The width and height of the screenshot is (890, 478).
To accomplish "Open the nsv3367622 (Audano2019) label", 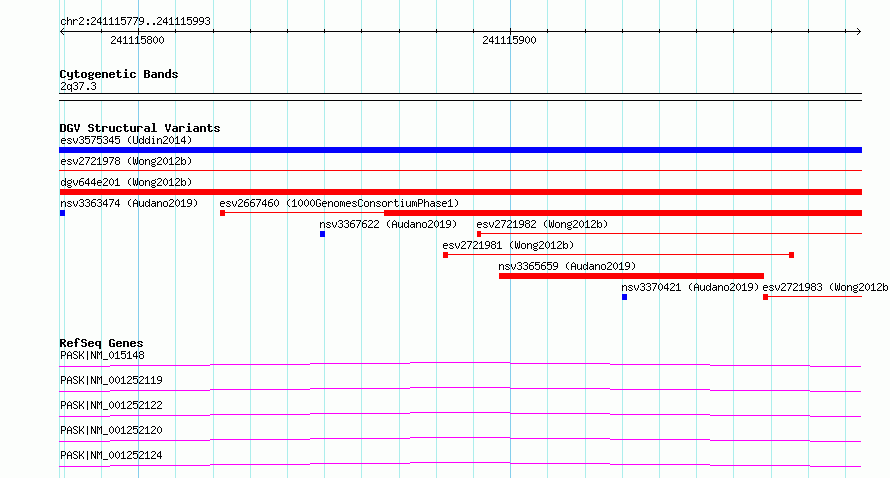I will click(388, 224).
